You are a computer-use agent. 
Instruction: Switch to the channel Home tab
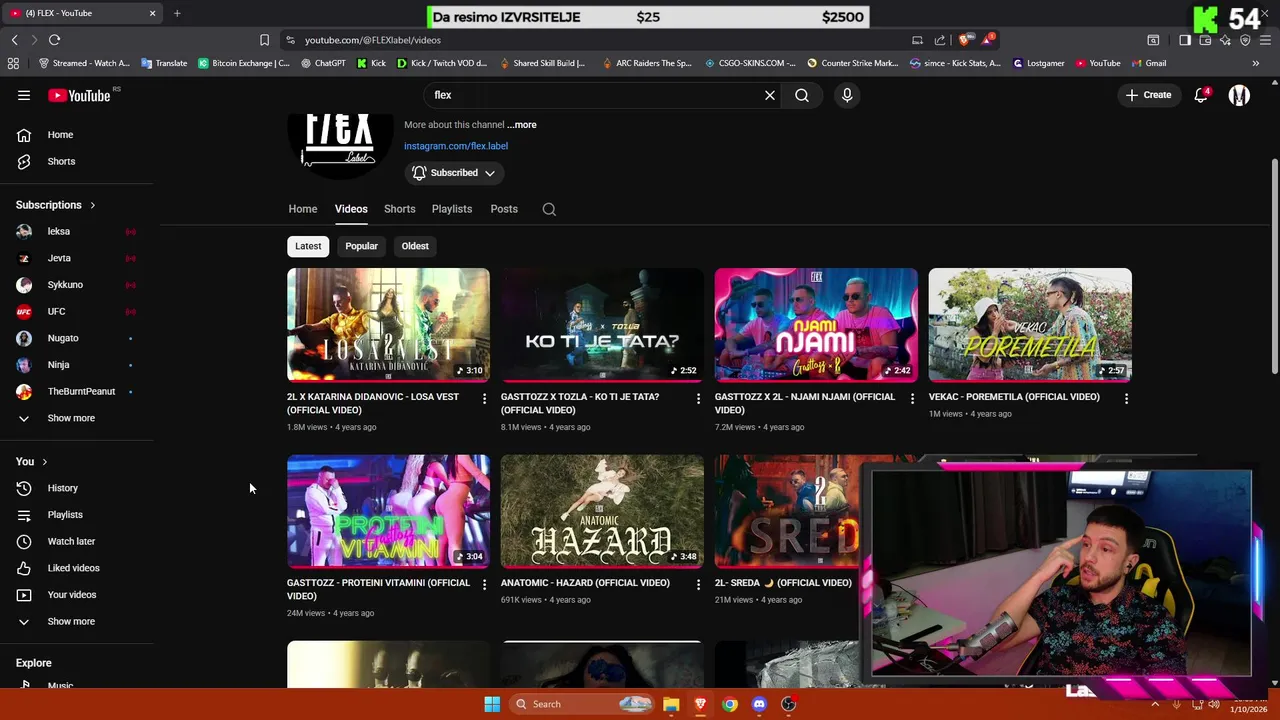click(x=303, y=209)
